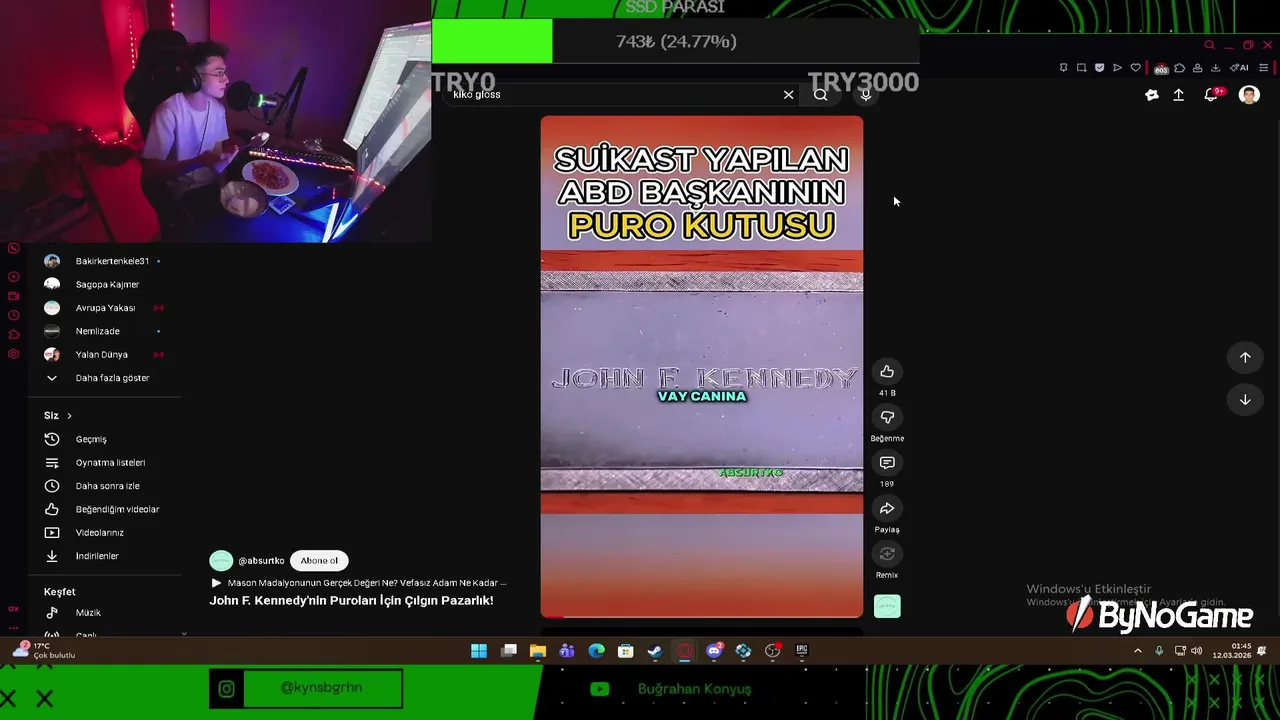This screenshot has height=720, width=1280.
Task: Go to the previous short with up arrow
Action: 1245,357
